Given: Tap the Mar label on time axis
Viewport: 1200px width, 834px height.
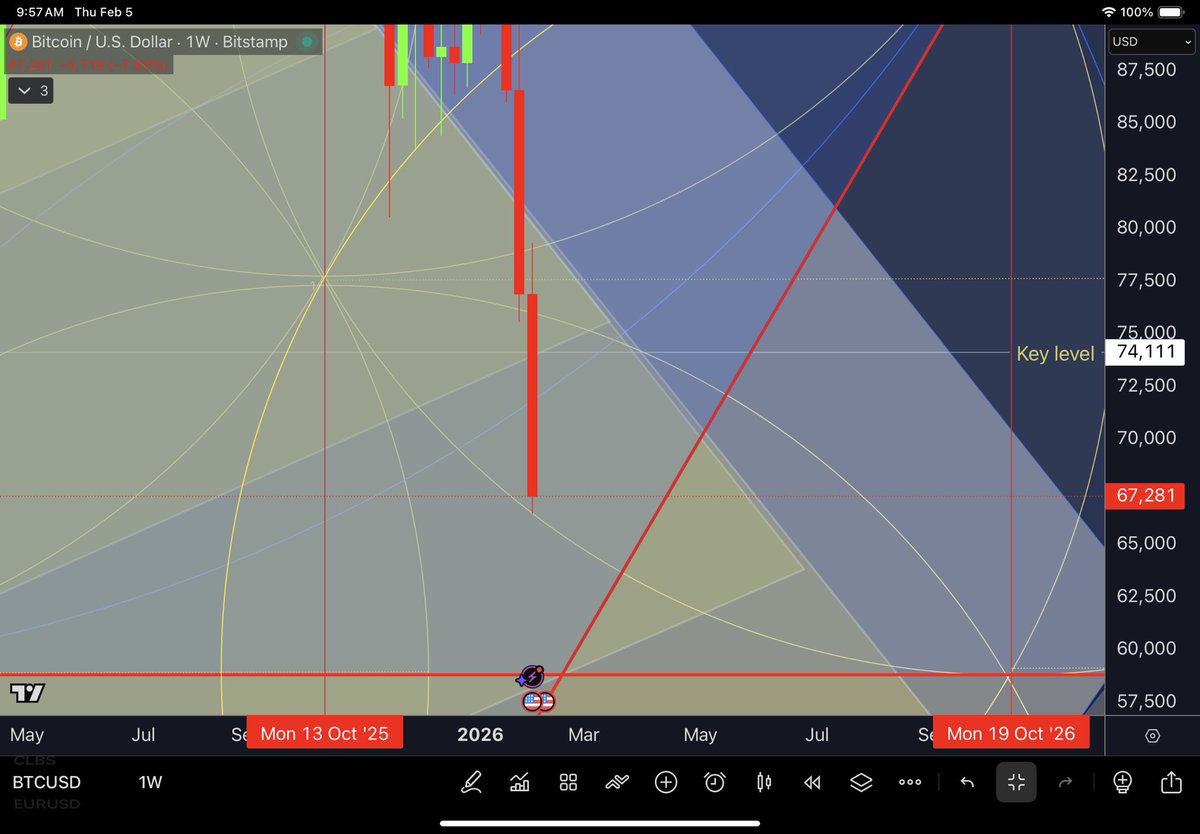Looking at the screenshot, I should coord(583,734).
